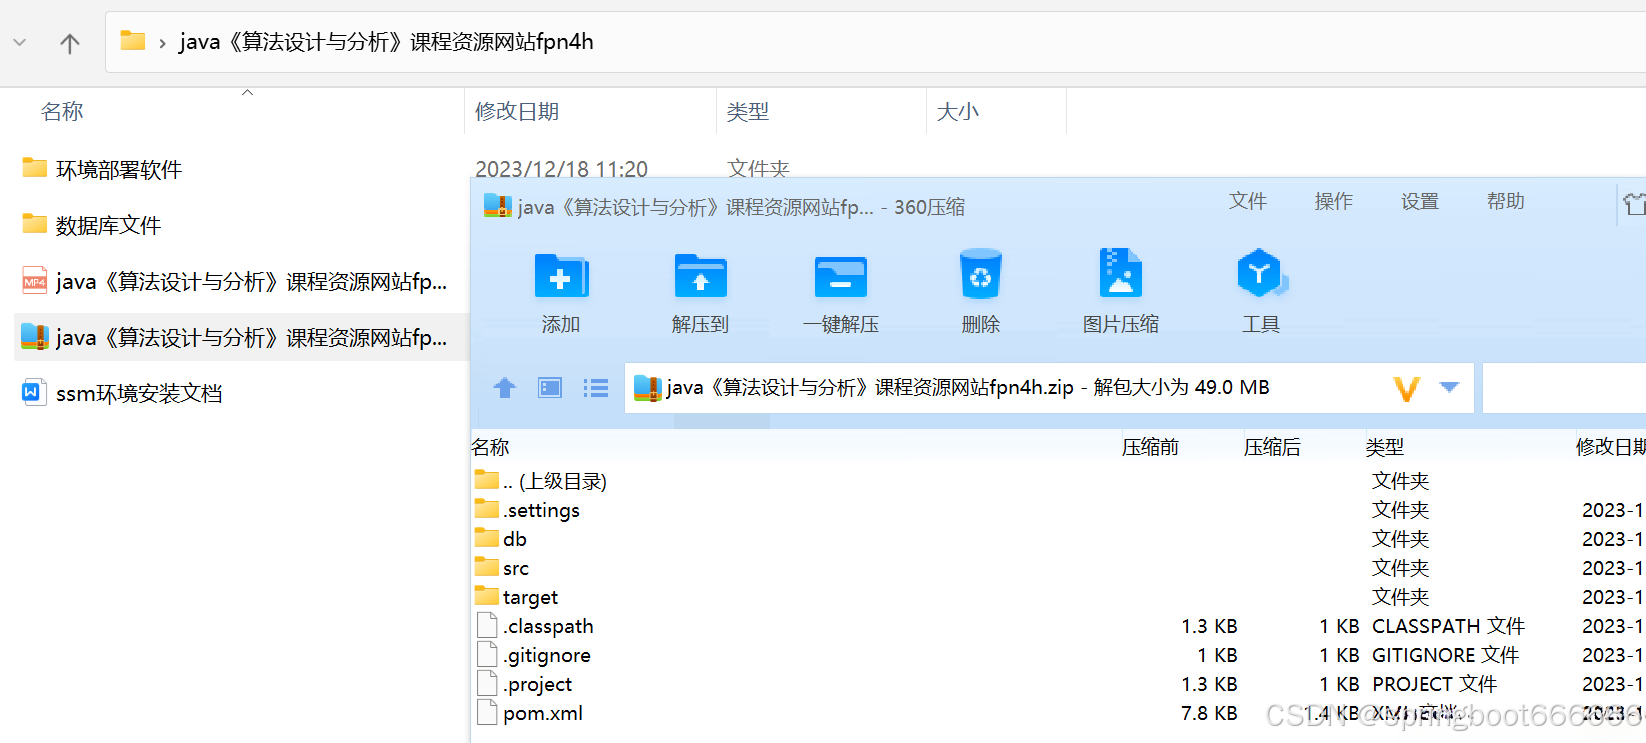Open the 图片压缩 image compress tool
The image size is (1646, 743).
[1120, 273]
